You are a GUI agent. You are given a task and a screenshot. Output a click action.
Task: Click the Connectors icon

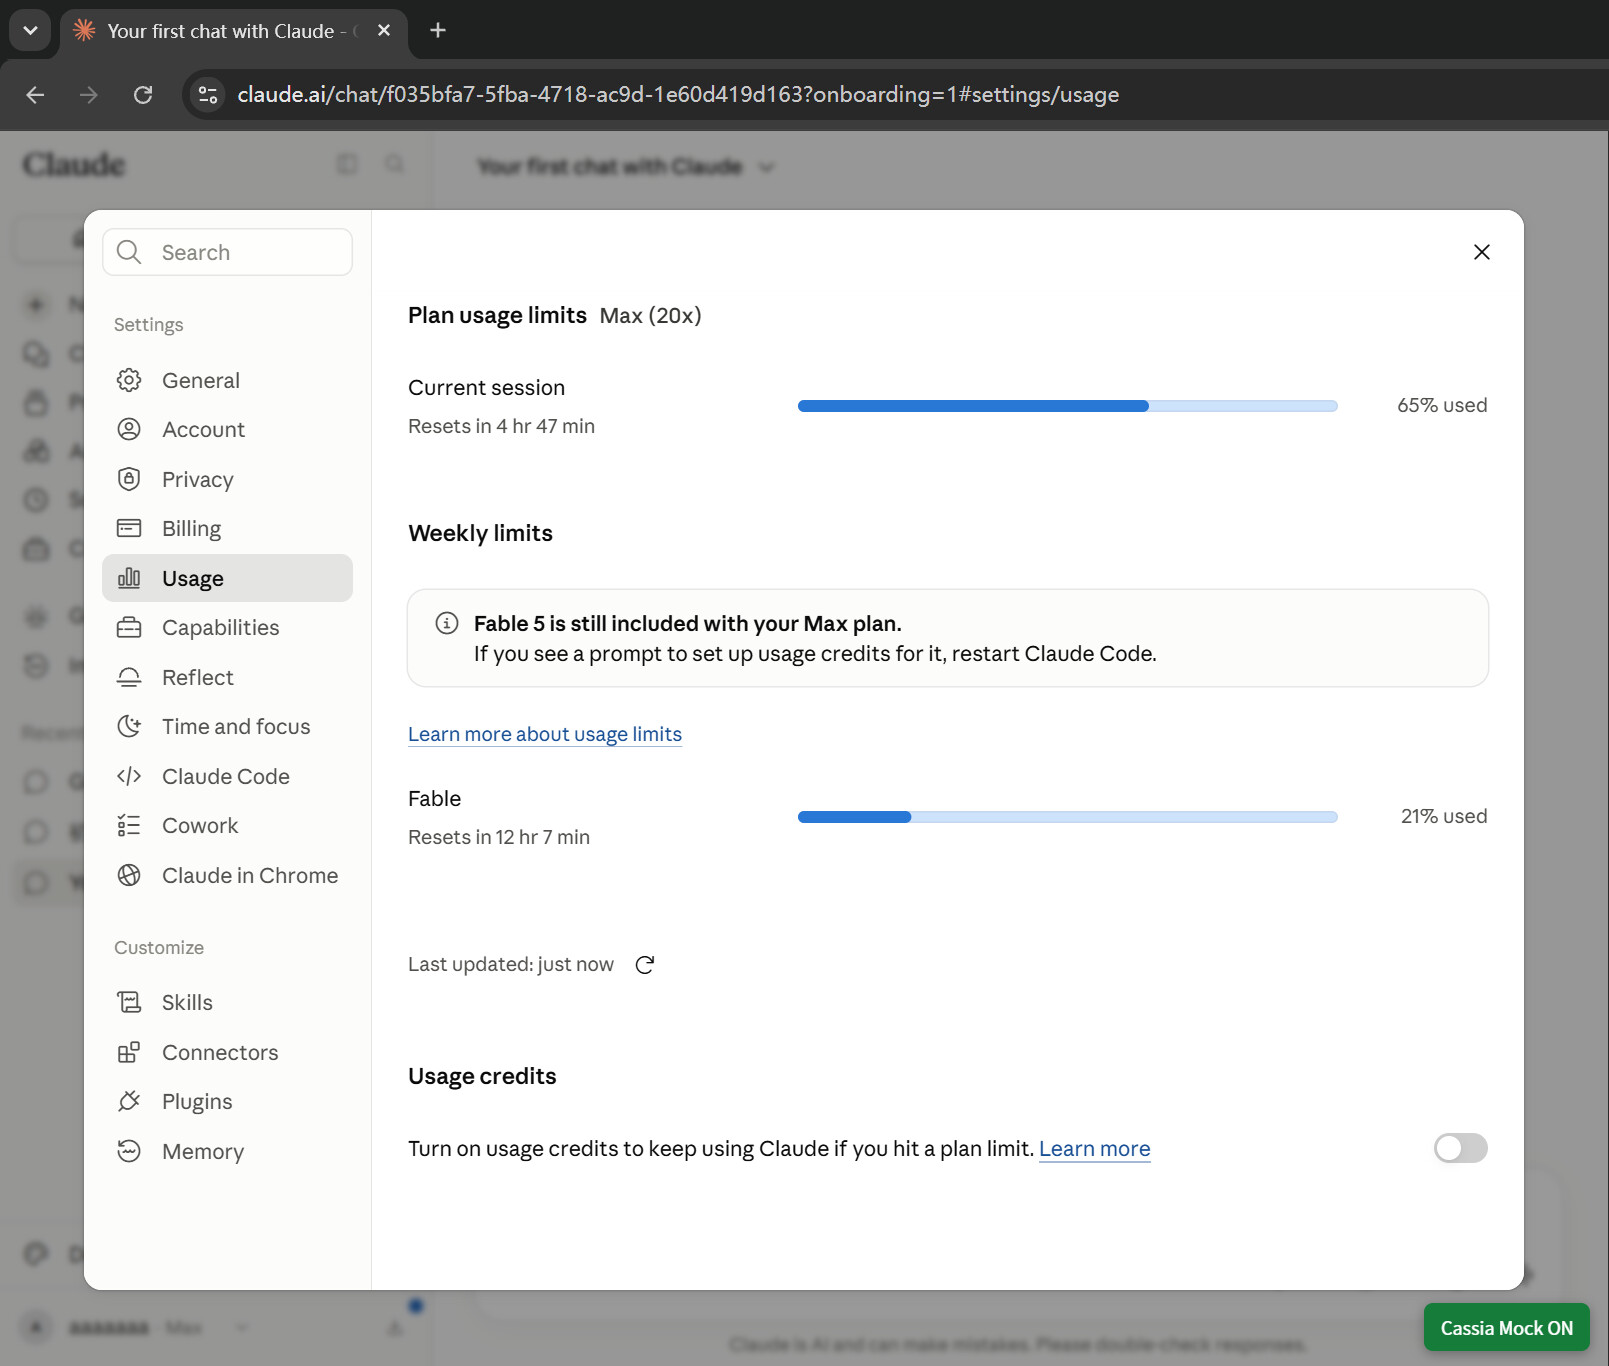(129, 1052)
